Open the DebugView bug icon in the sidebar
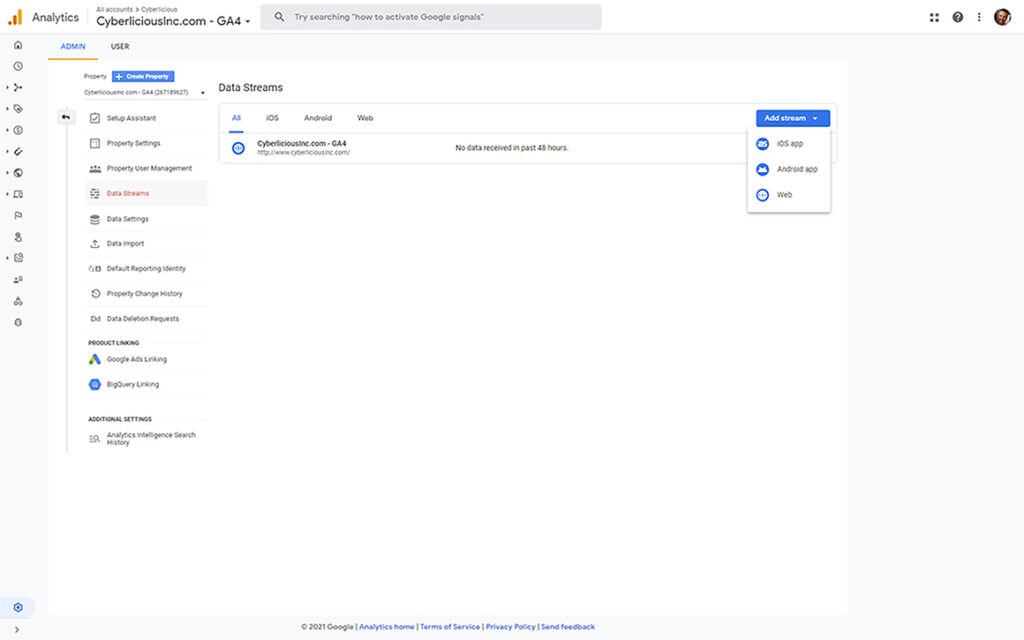 pyautogui.click(x=18, y=323)
